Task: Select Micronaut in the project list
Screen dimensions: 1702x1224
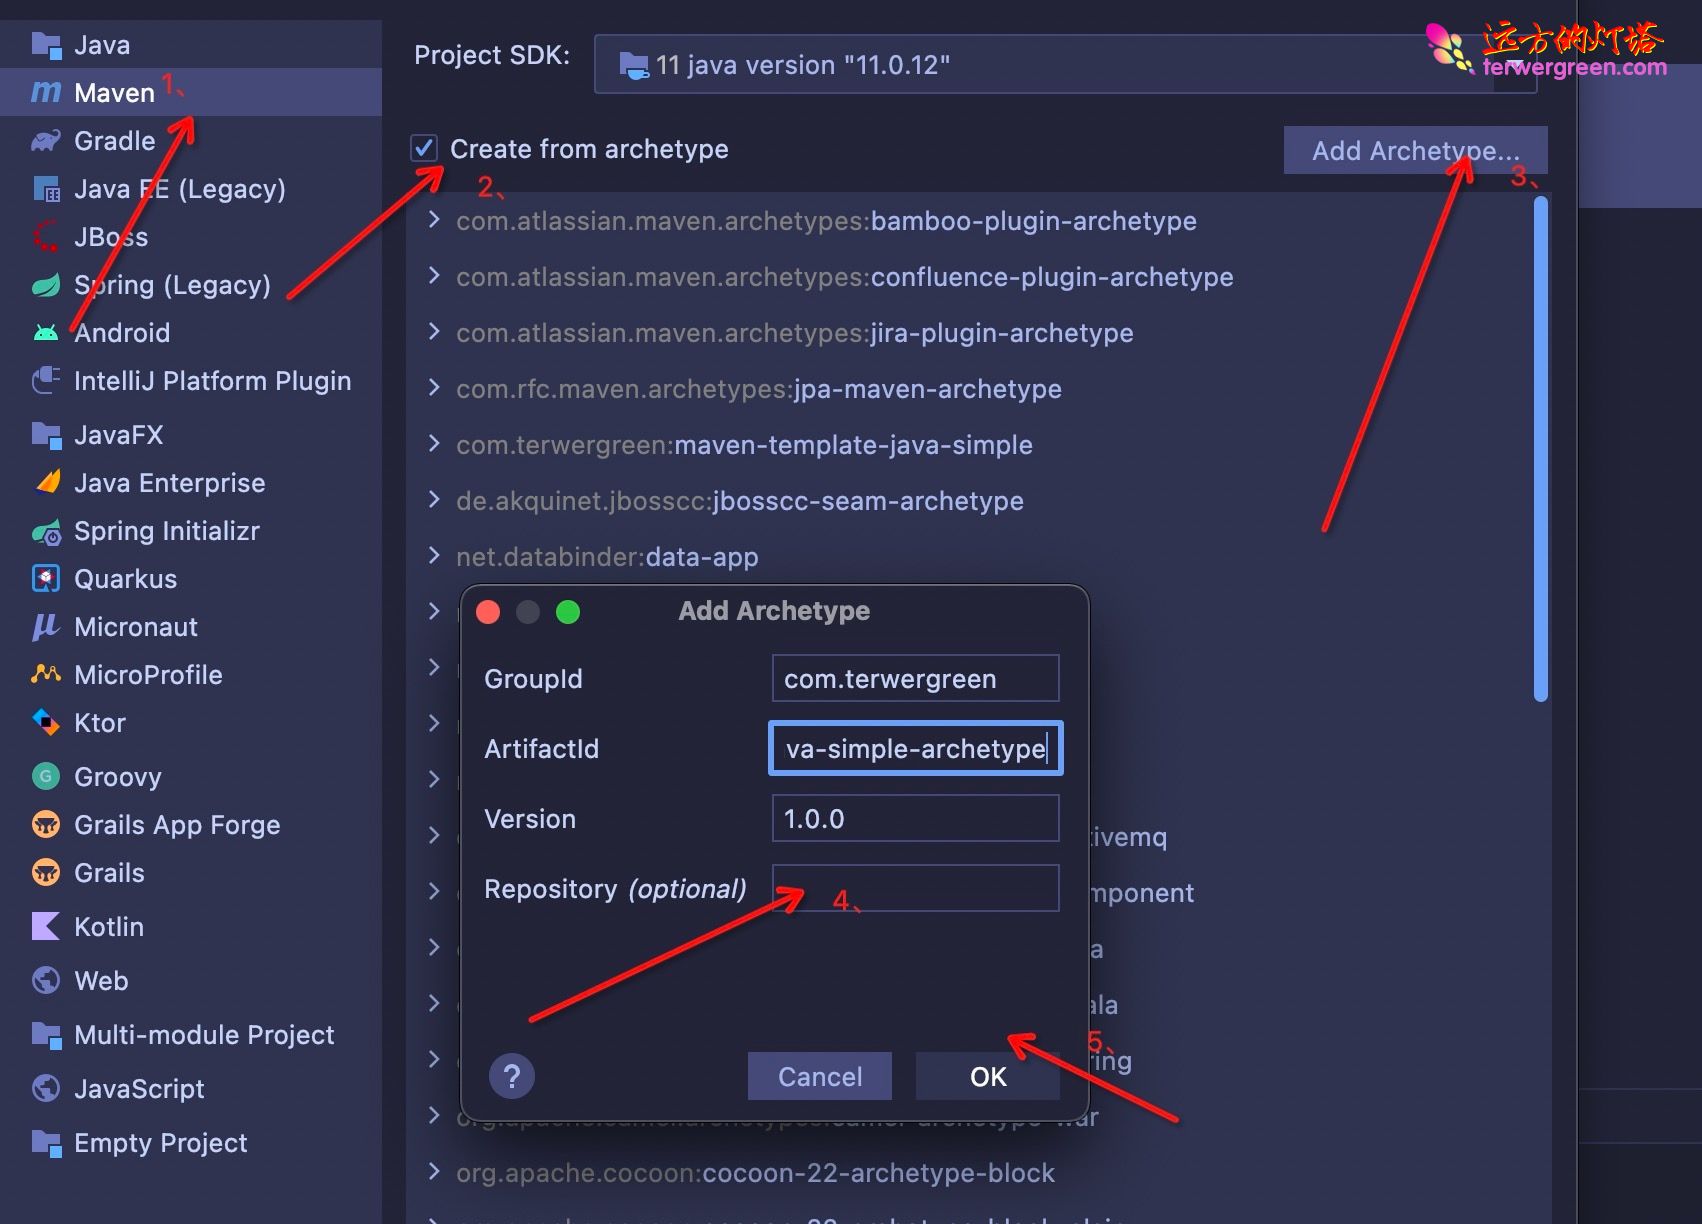Action: pyautogui.click(x=190, y=626)
